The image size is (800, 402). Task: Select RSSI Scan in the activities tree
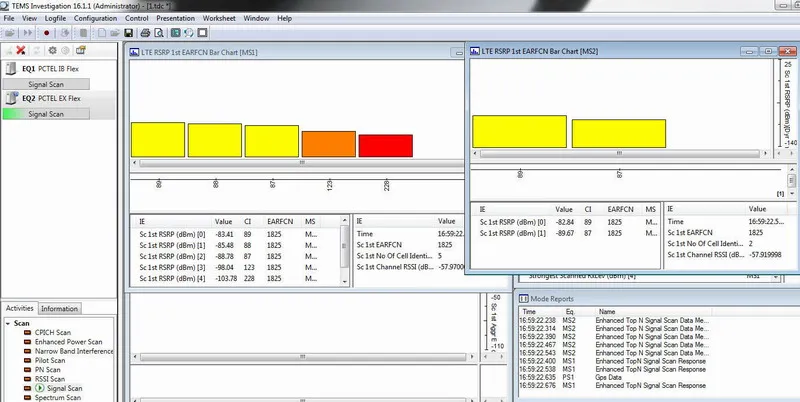[x=49, y=379]
